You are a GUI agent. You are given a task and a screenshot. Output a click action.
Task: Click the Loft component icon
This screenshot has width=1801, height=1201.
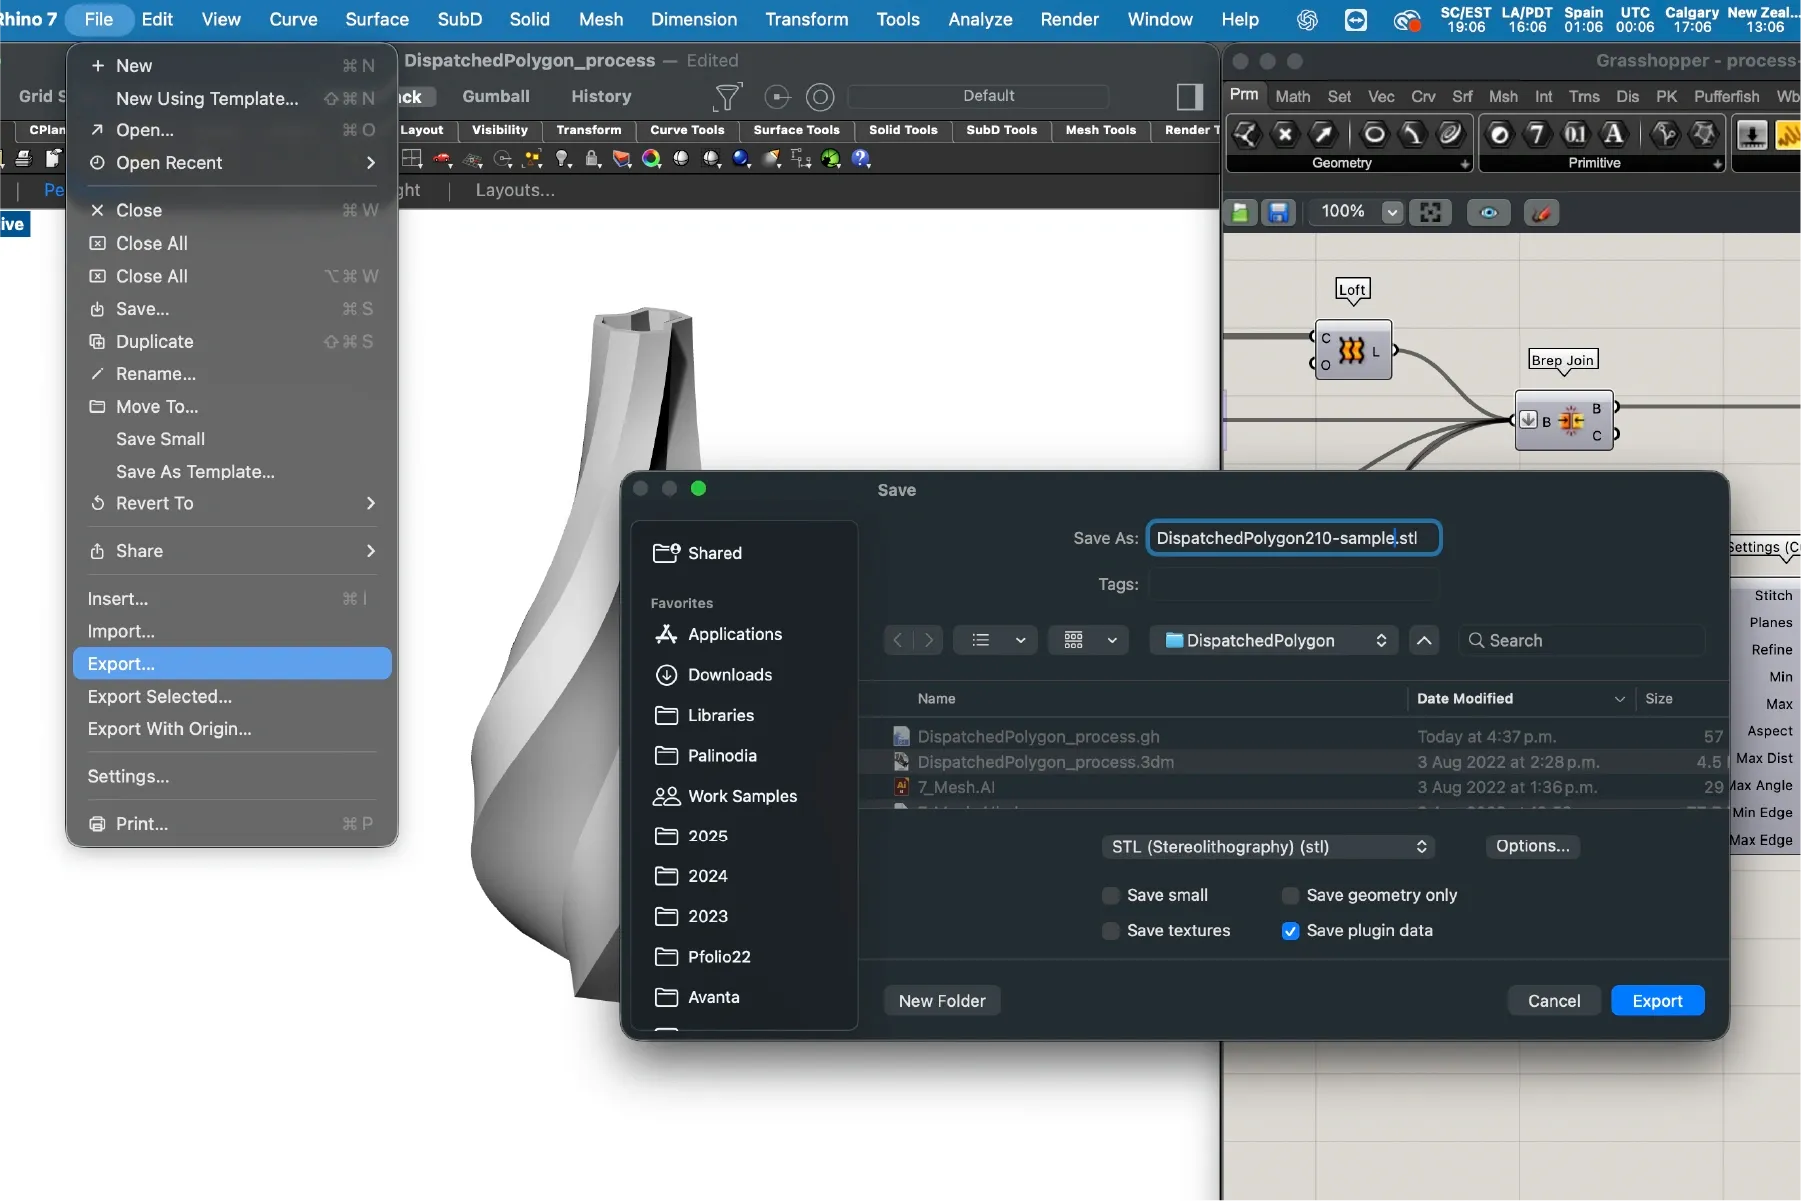[1352, 351]
